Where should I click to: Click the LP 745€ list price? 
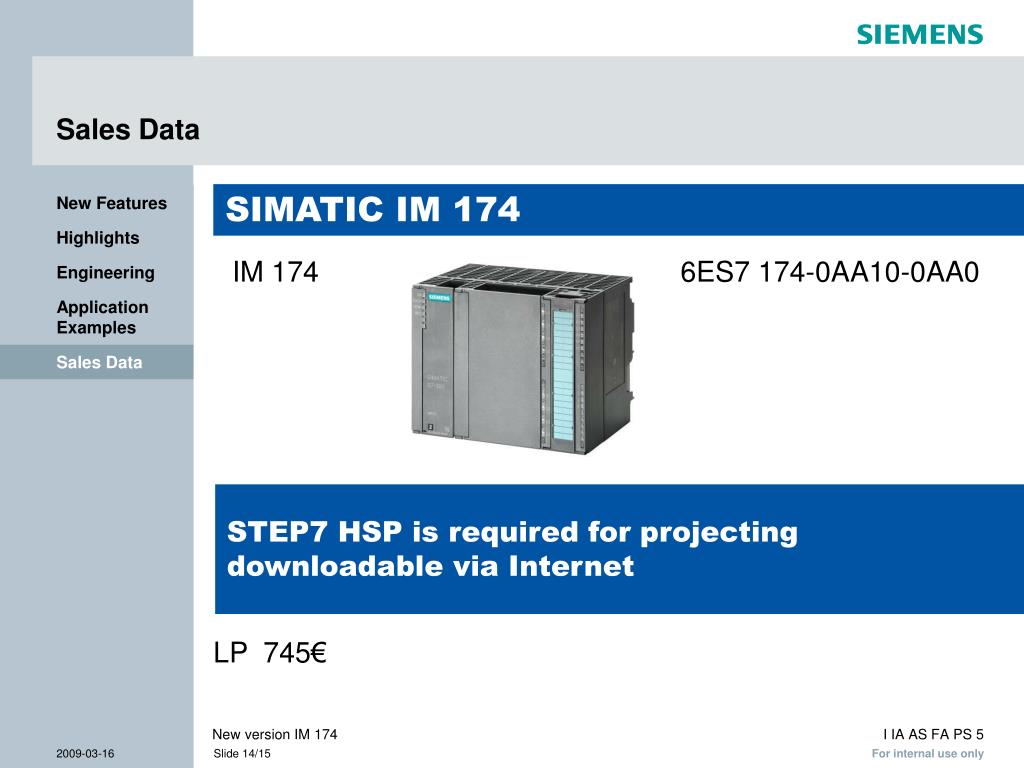[270, 652]
